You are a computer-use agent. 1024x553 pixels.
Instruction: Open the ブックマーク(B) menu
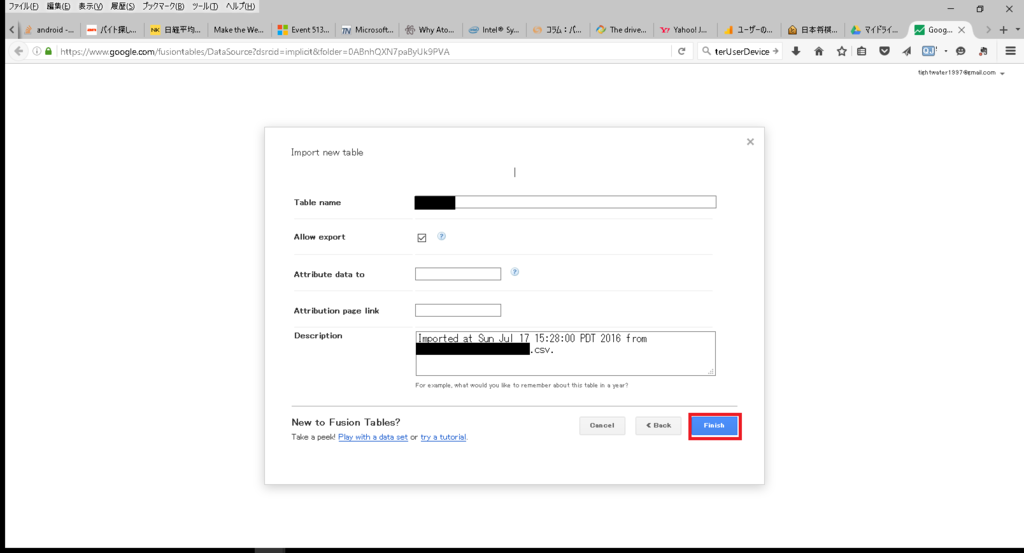coord(163,7)
